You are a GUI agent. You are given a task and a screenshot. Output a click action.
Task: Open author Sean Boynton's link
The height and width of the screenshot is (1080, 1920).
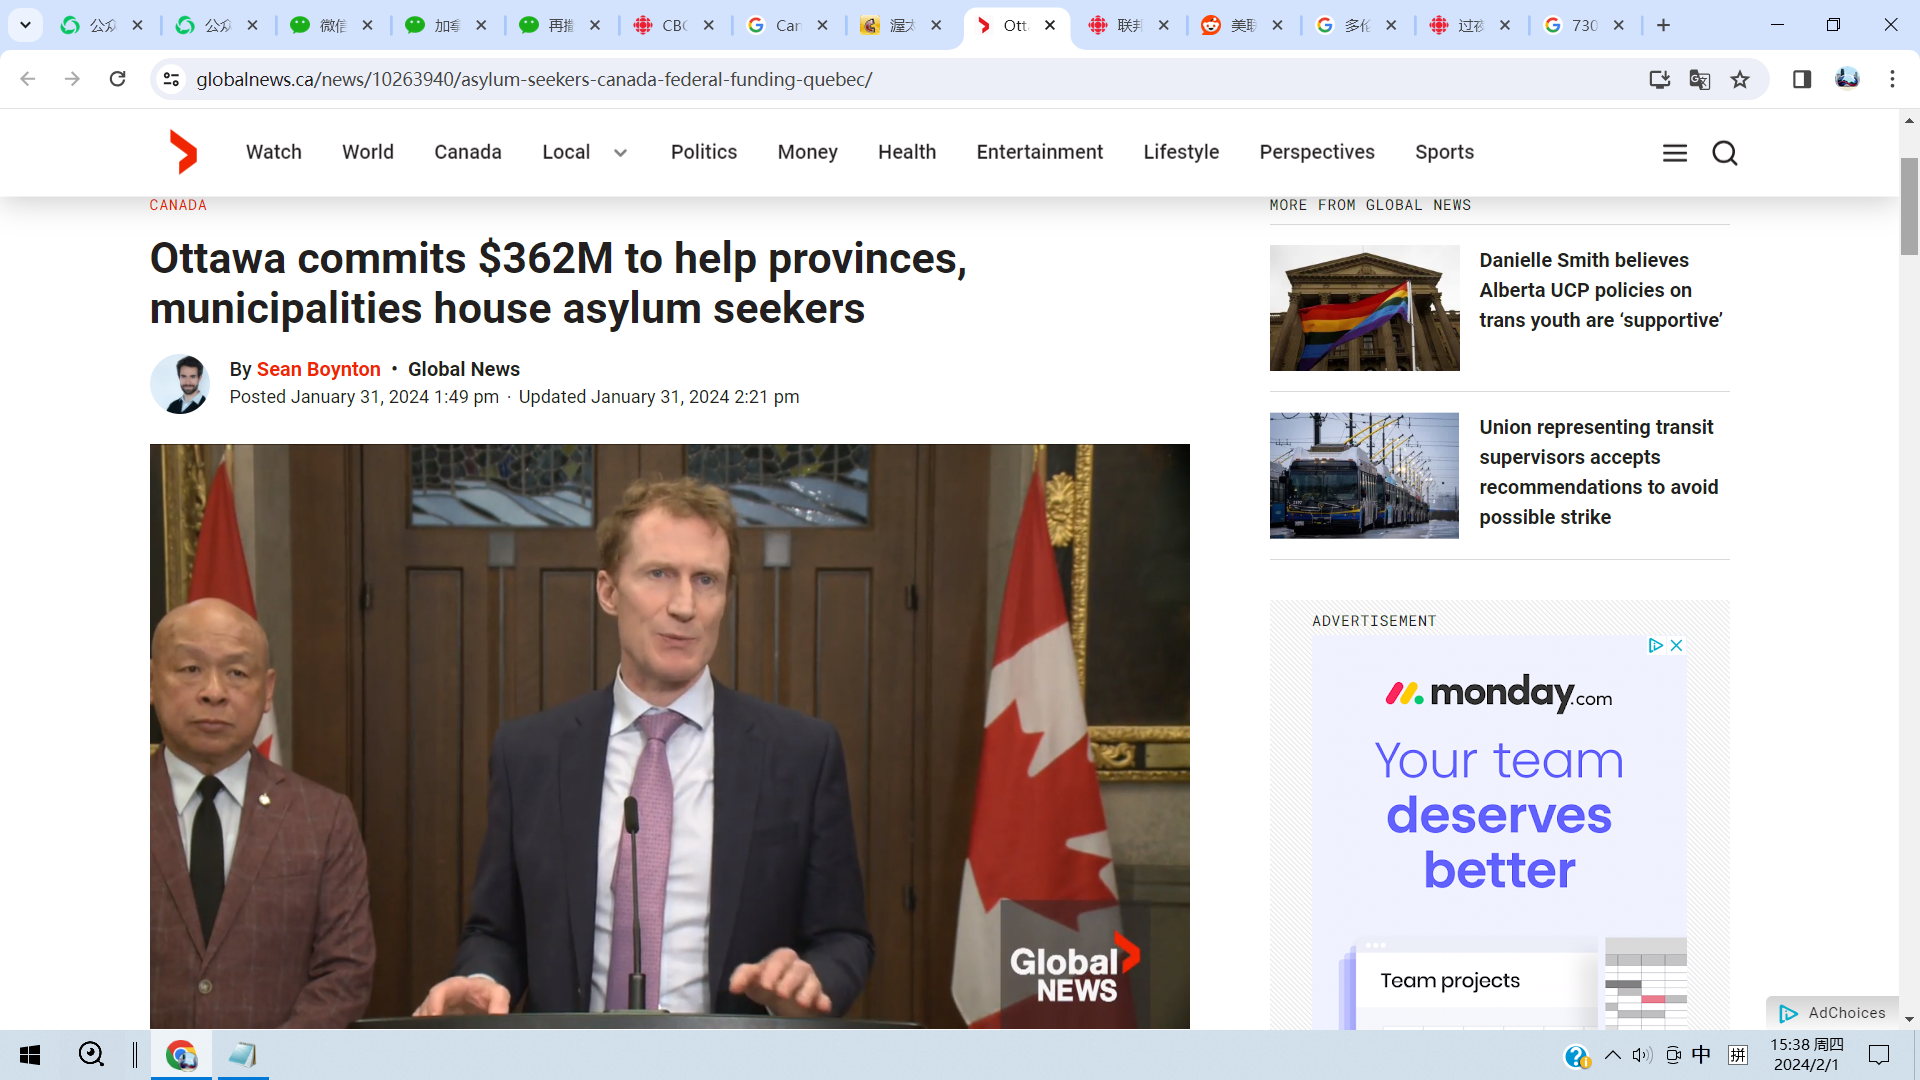(318, 369)
